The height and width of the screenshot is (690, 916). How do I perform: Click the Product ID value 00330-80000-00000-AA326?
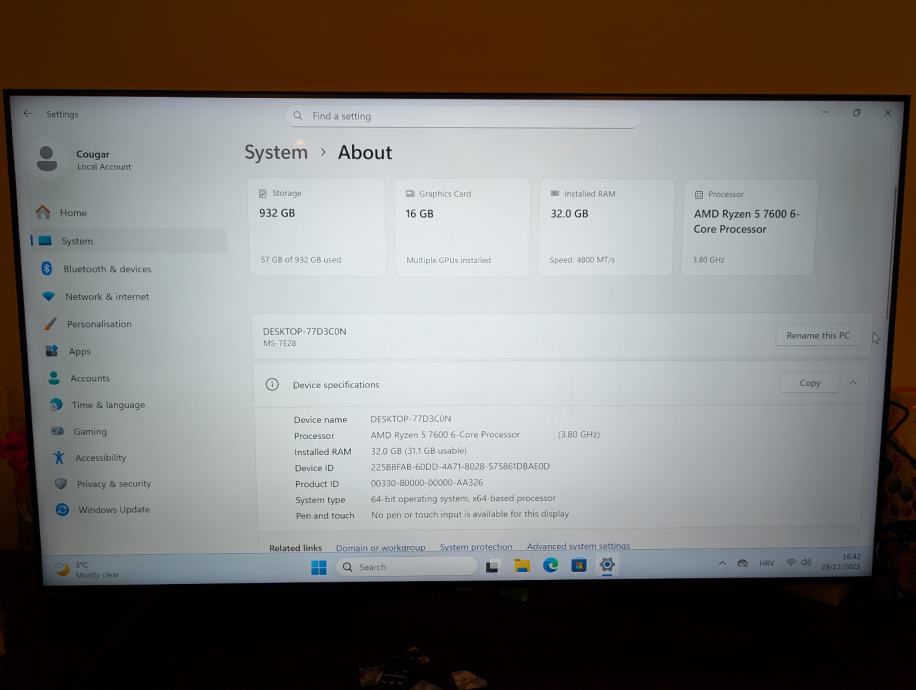click(427, 483)
